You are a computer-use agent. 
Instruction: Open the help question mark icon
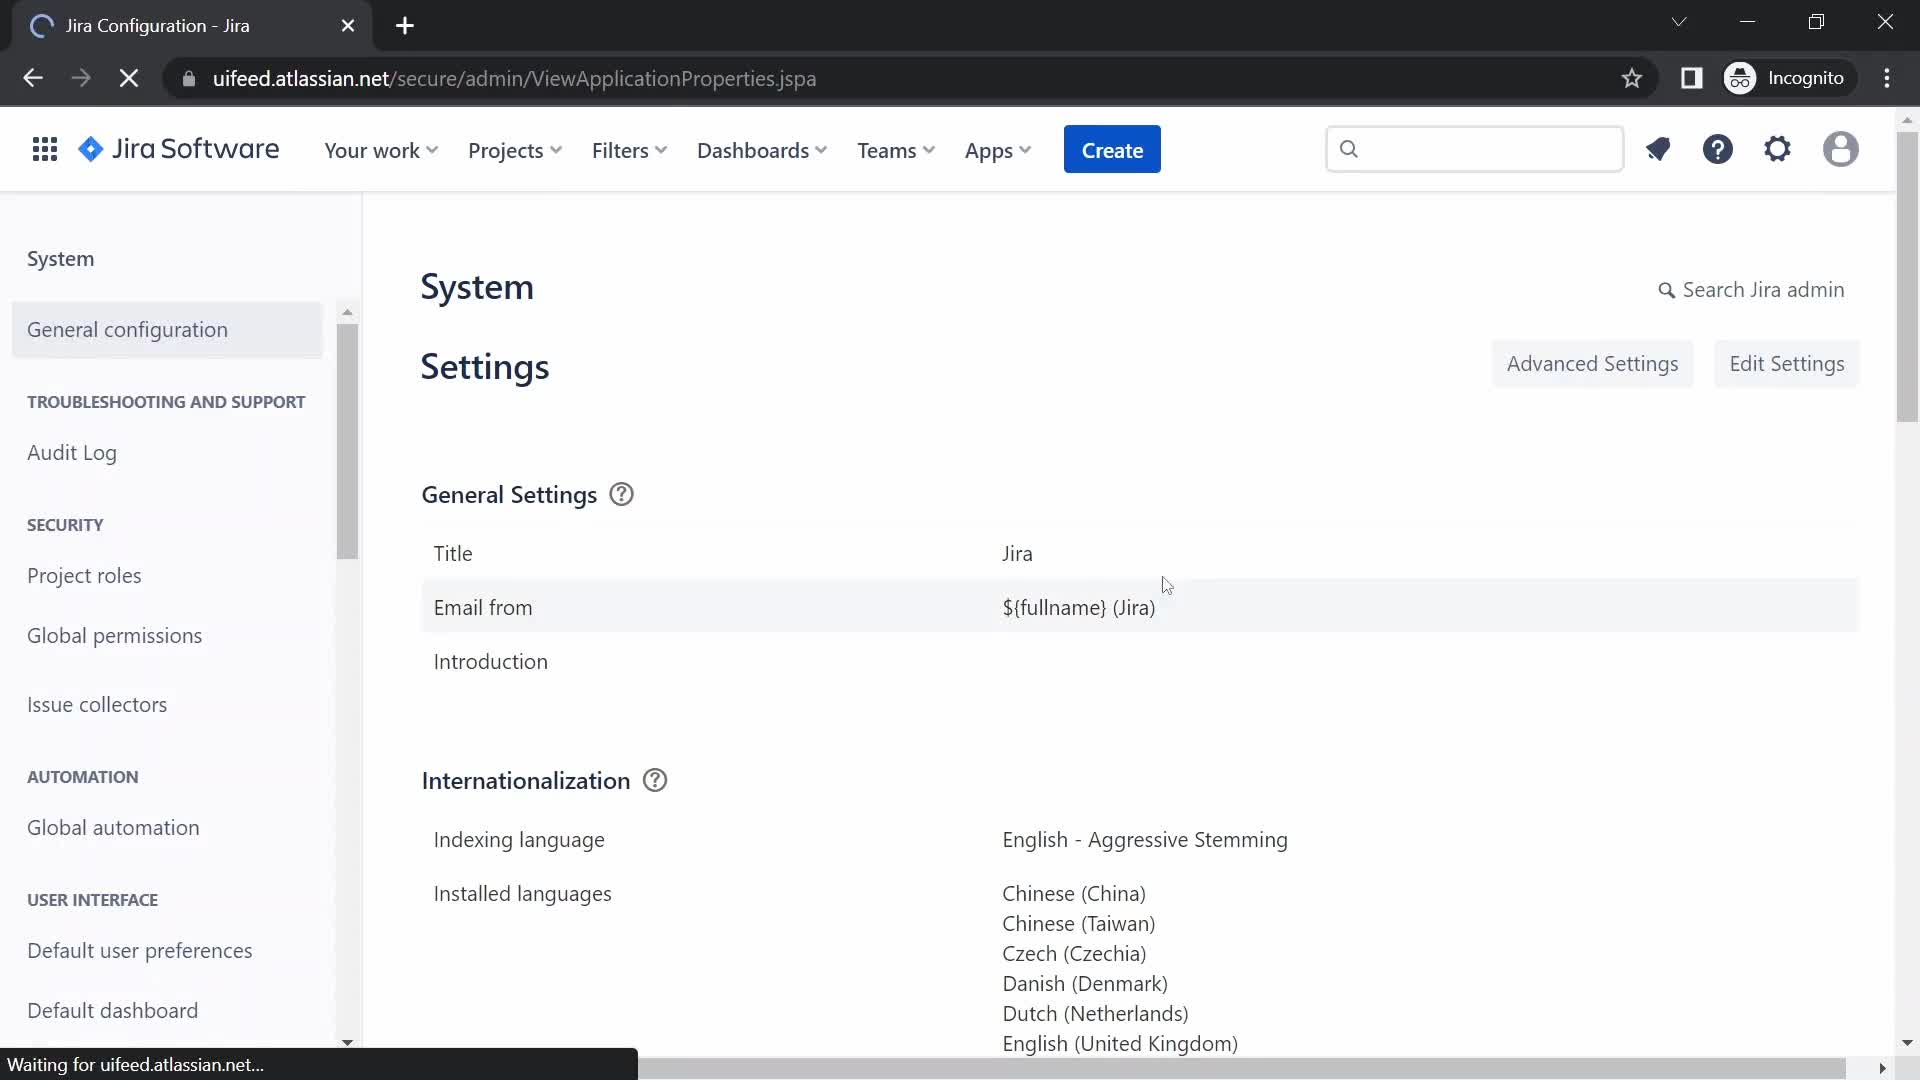(1718, 150)
